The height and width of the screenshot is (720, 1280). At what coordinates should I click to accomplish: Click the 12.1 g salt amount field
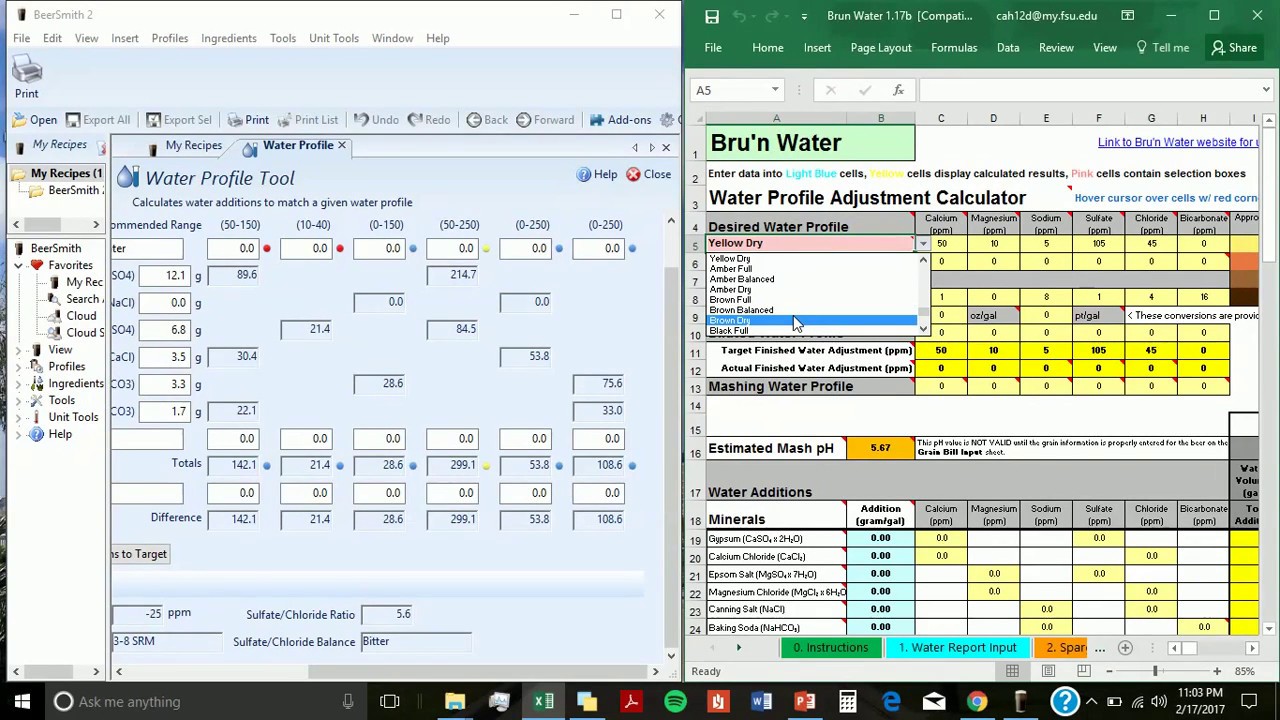162,275
